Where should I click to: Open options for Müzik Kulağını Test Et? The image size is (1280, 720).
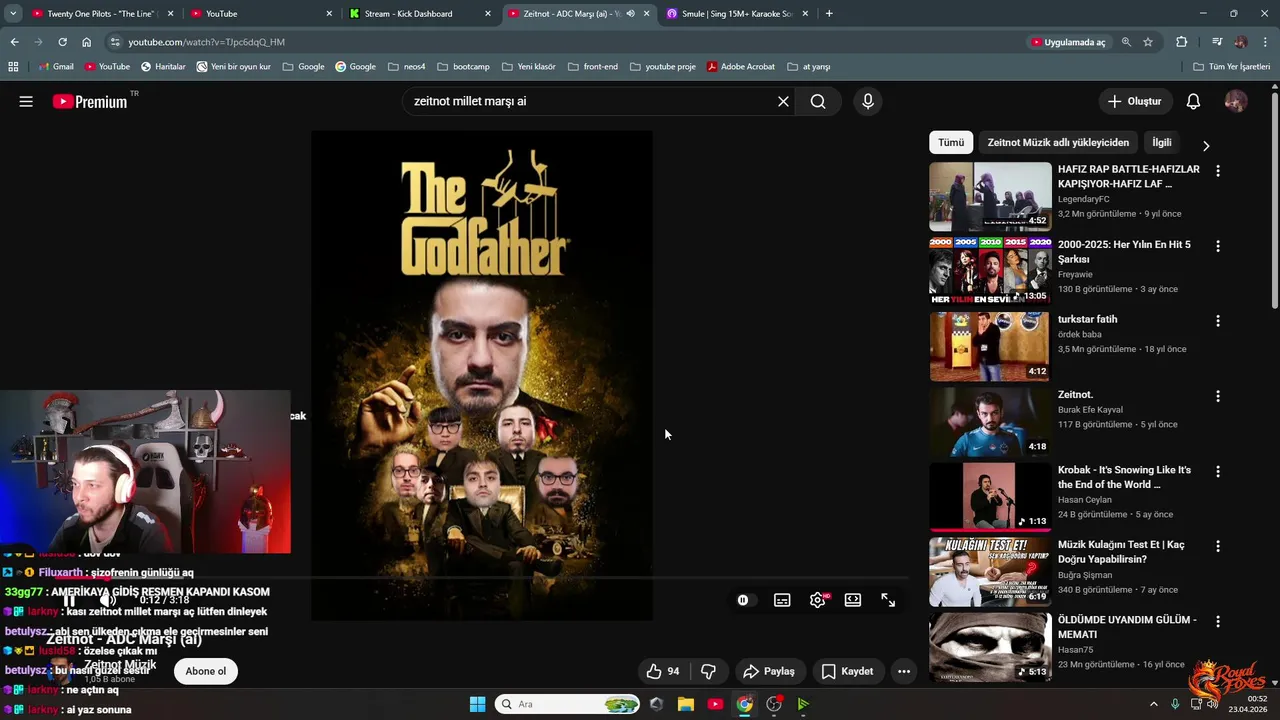pyautogui.click(x=1217, y=546)
